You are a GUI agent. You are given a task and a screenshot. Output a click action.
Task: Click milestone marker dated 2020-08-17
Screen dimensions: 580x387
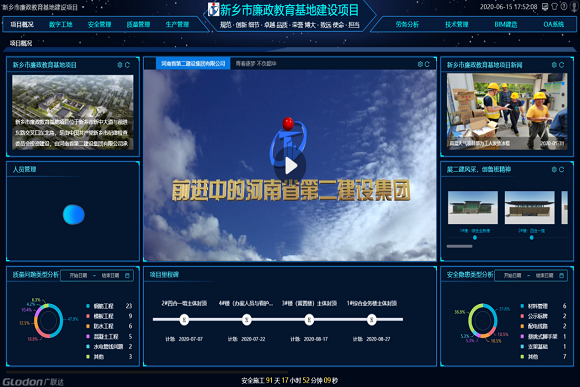[x=309, y=319]
